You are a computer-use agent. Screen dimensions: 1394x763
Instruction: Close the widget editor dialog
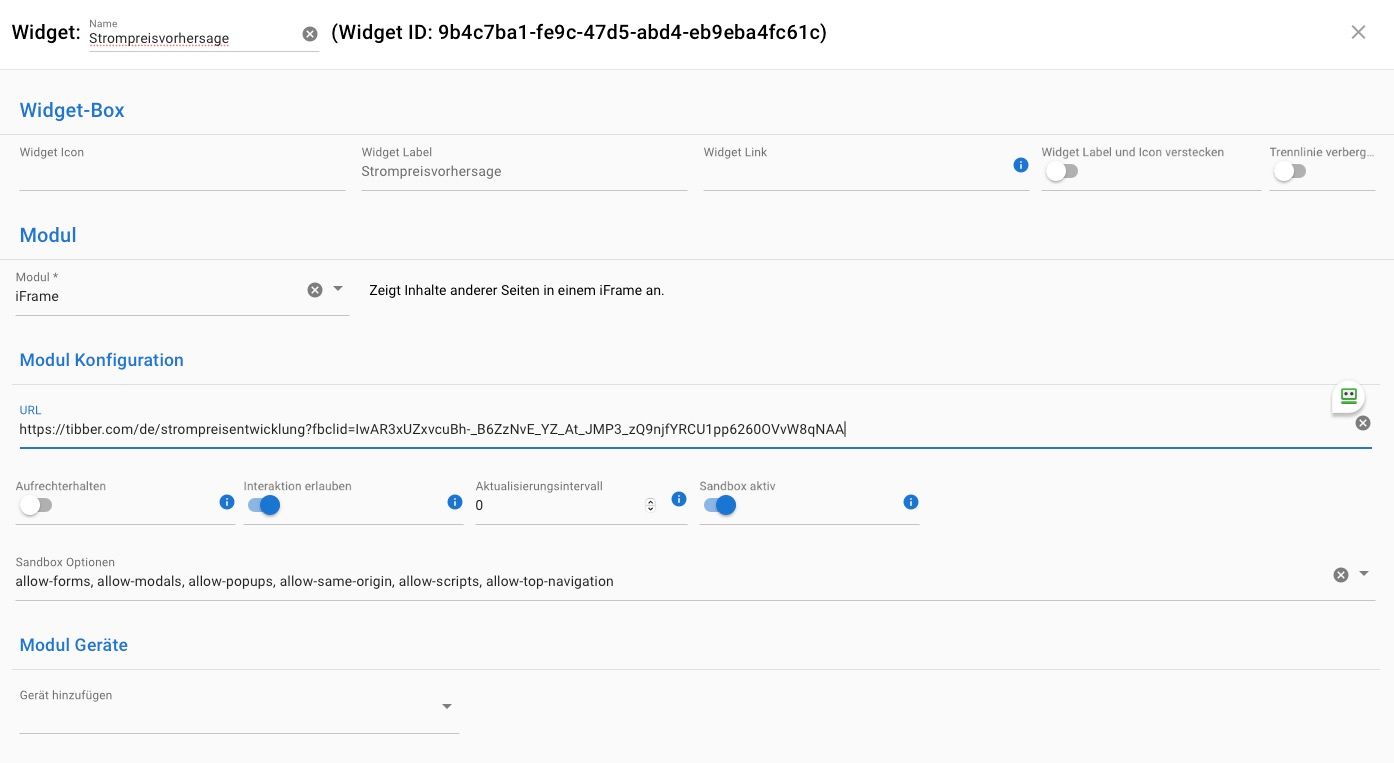tap(1358, 32)
